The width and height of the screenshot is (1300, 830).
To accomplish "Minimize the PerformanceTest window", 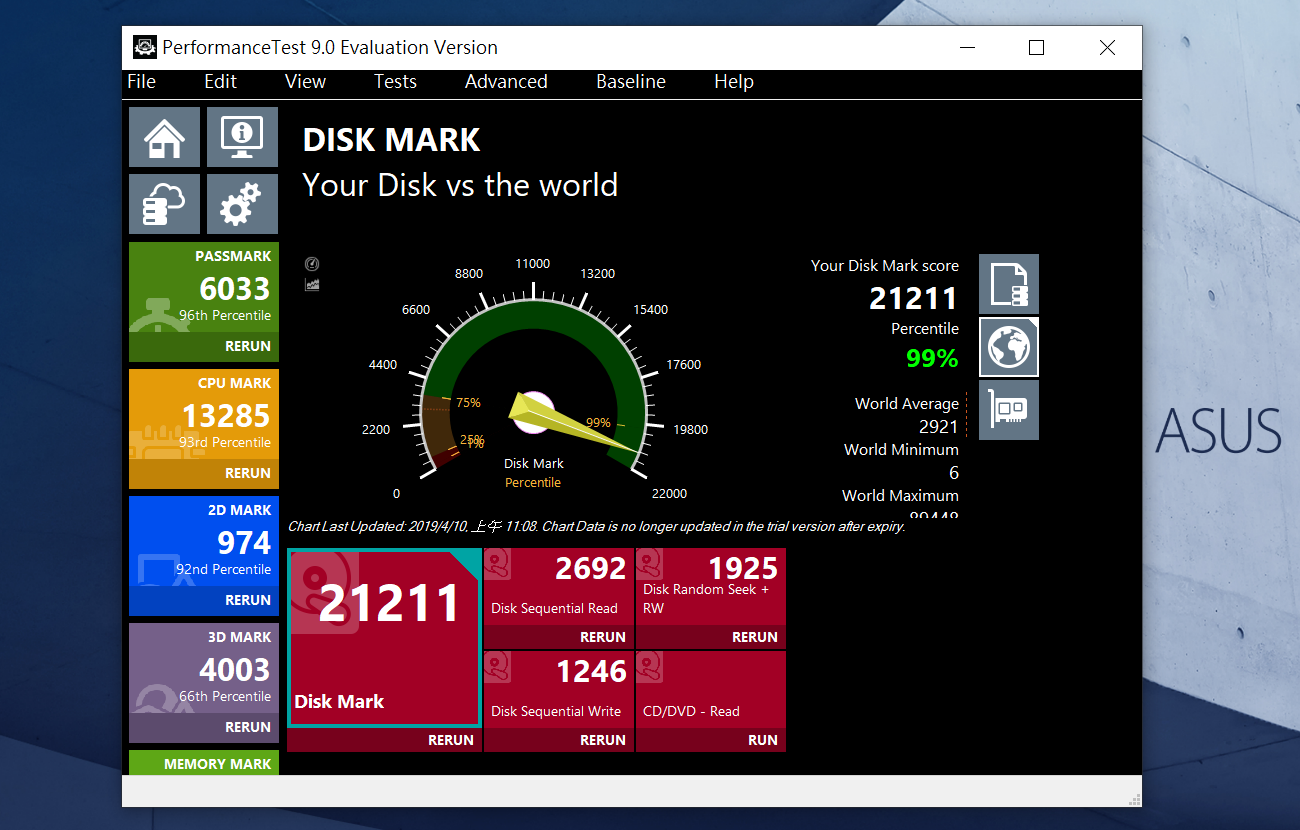I will (x=966, y=48).
